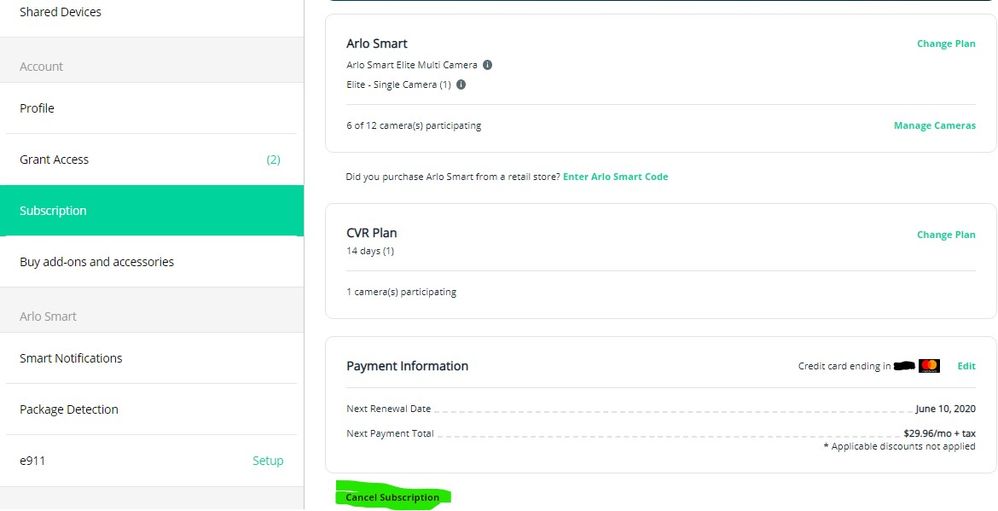998x511 pixels.
Task: Open Grant Access page
Action: click(151, 160)
